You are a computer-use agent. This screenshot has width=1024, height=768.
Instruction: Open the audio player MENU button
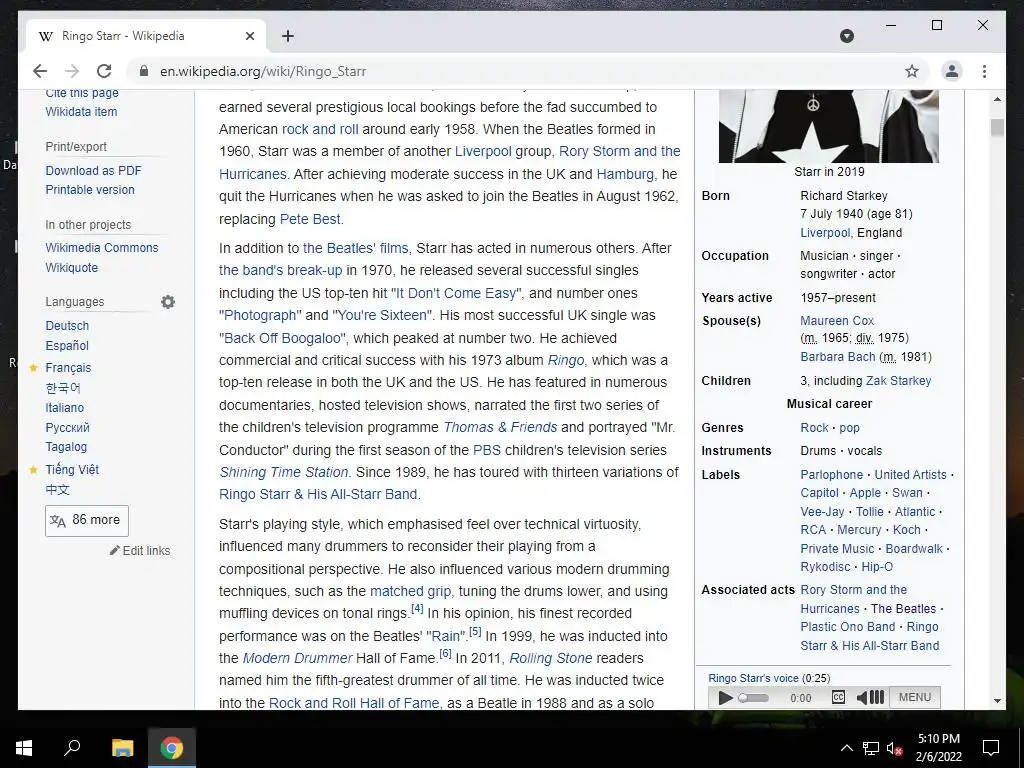coord(914,697)
